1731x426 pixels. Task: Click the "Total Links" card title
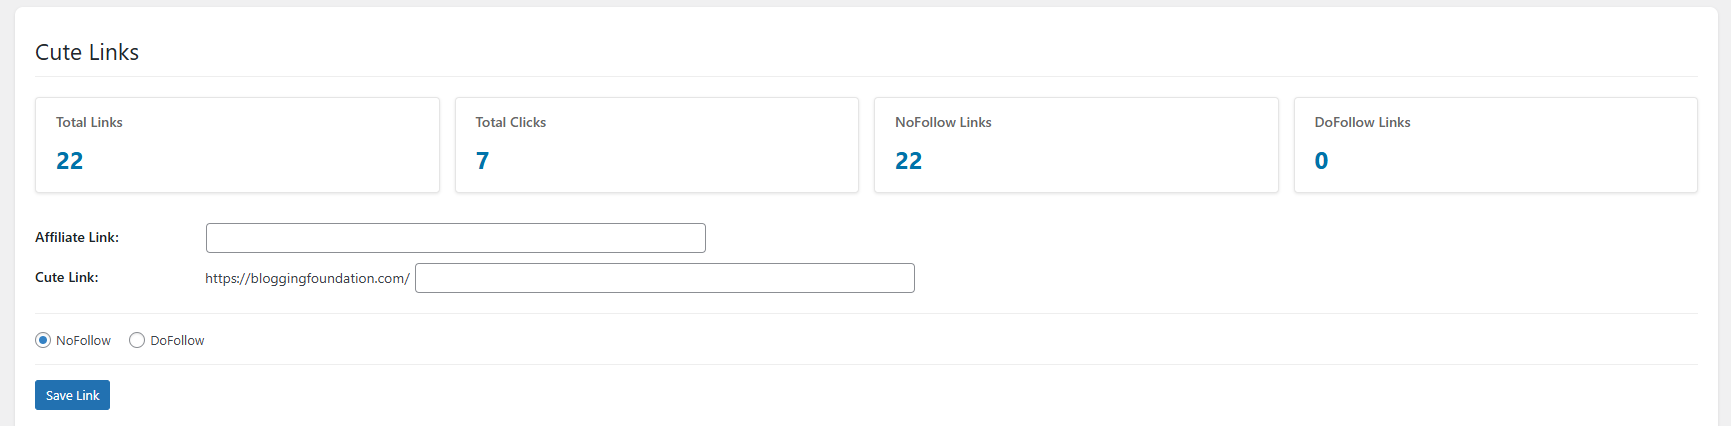tap(89, 122)
